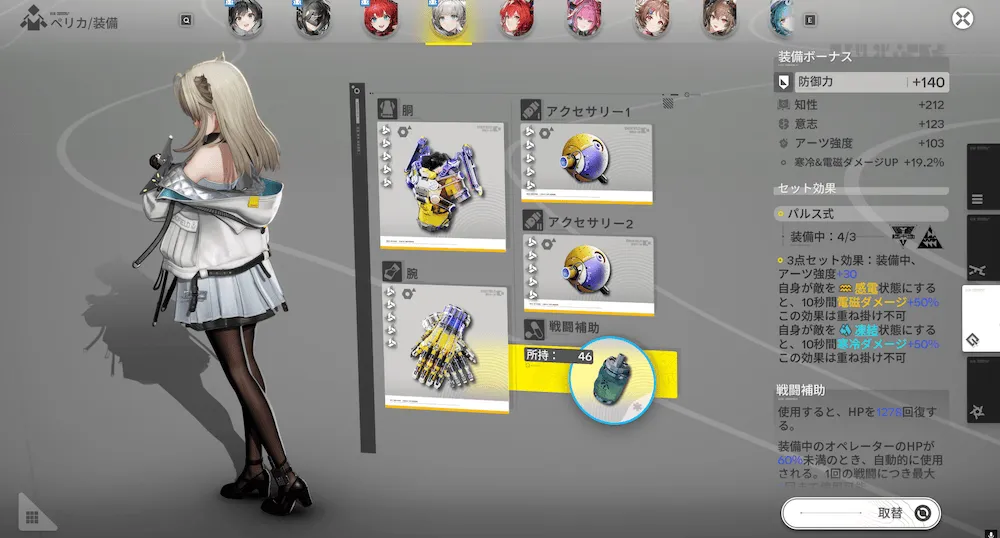Switch to the masked dark operator portrait

coord(312,18)
